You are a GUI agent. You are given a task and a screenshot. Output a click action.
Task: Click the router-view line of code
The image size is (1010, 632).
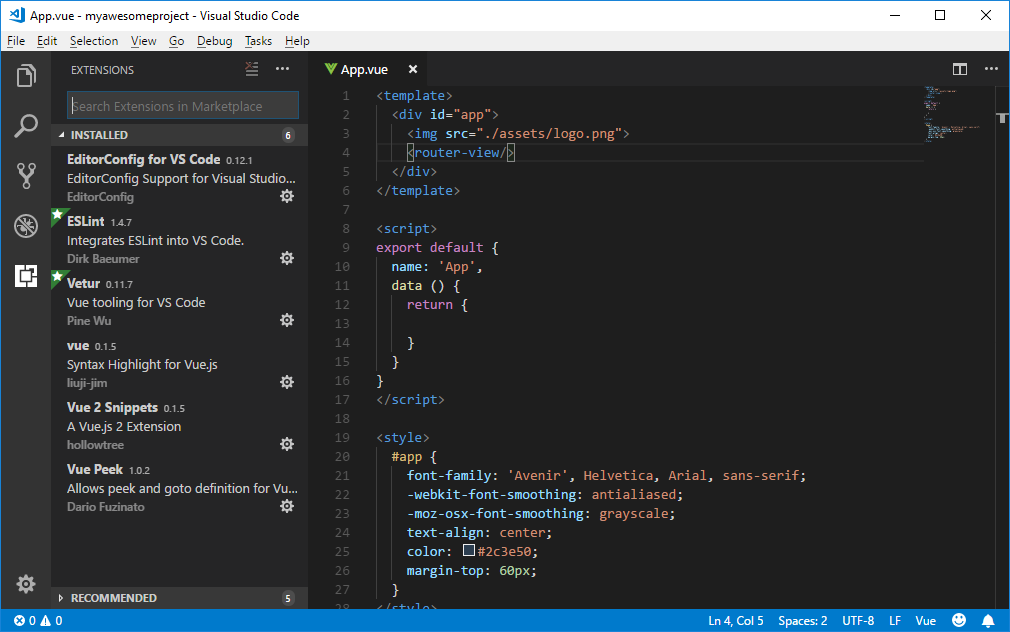pos(461,153)
